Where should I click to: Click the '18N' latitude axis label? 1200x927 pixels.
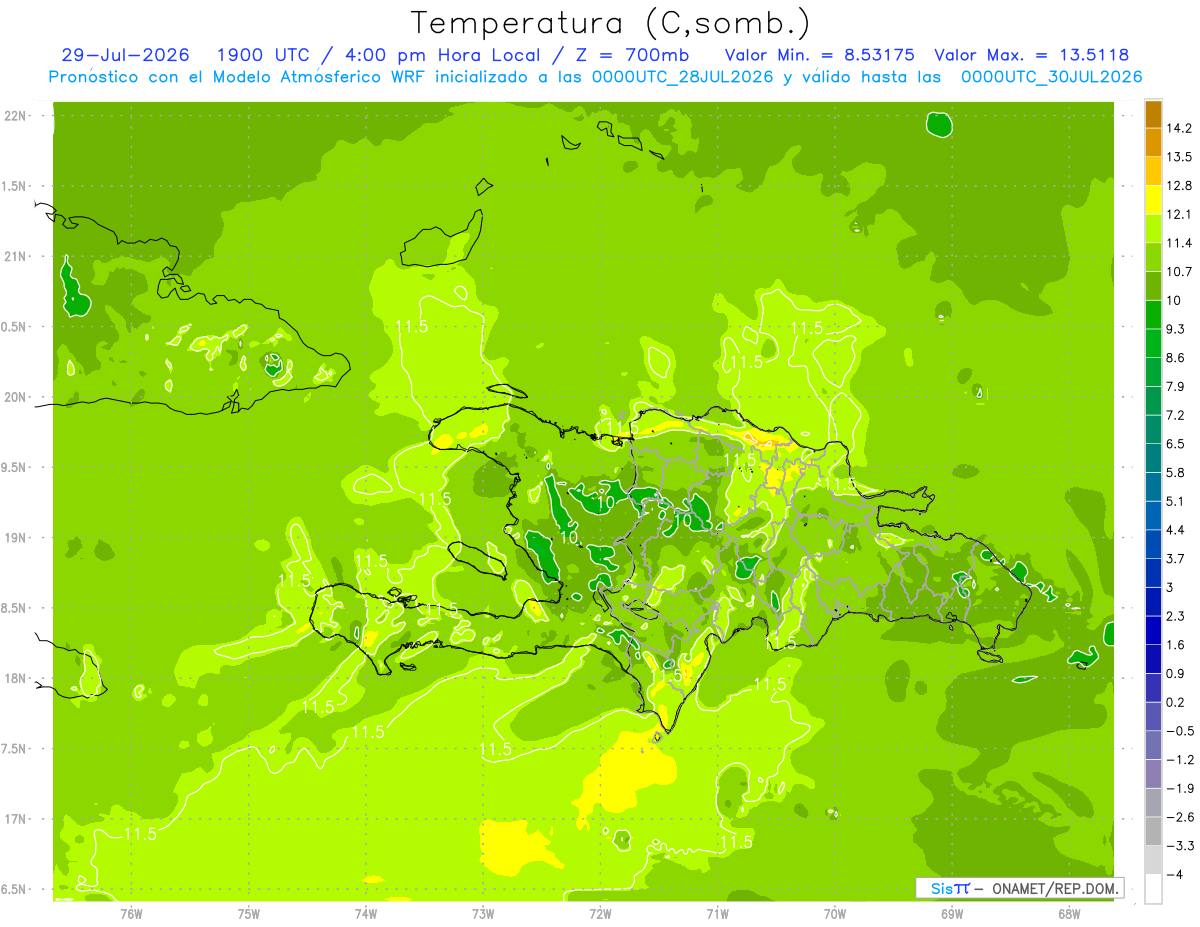15,678
